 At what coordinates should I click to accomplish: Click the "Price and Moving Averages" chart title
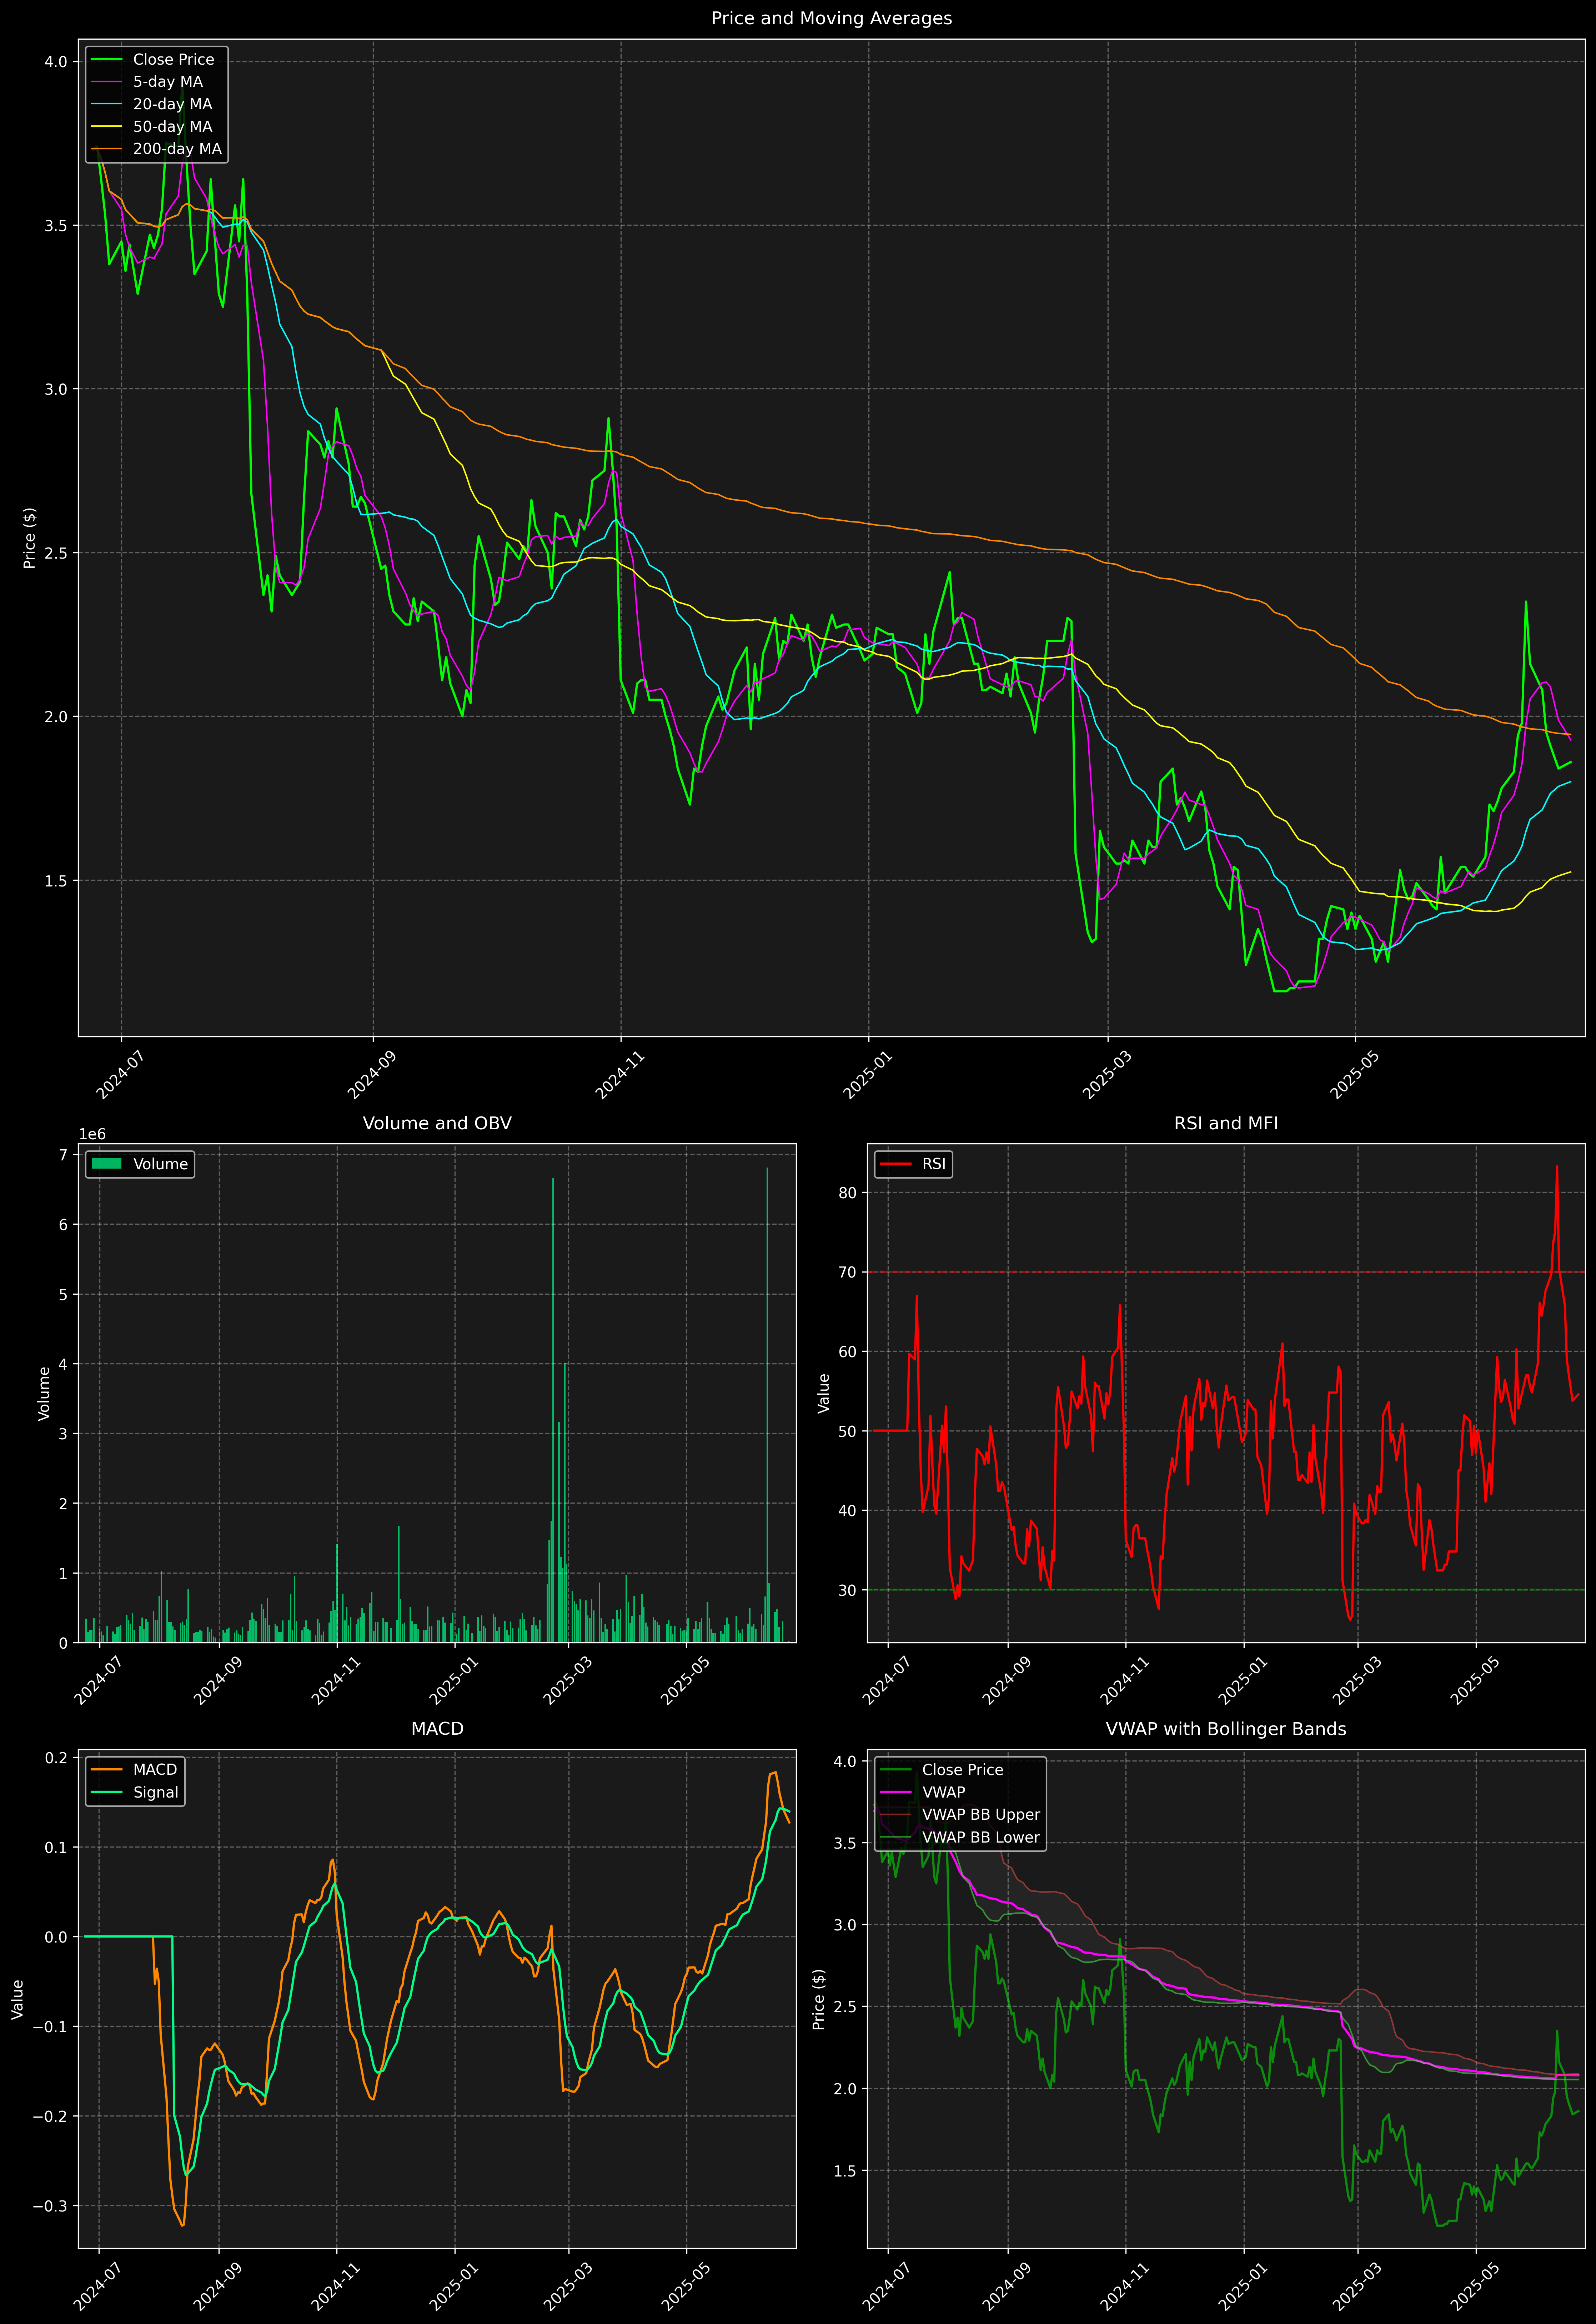pos(831,18)
